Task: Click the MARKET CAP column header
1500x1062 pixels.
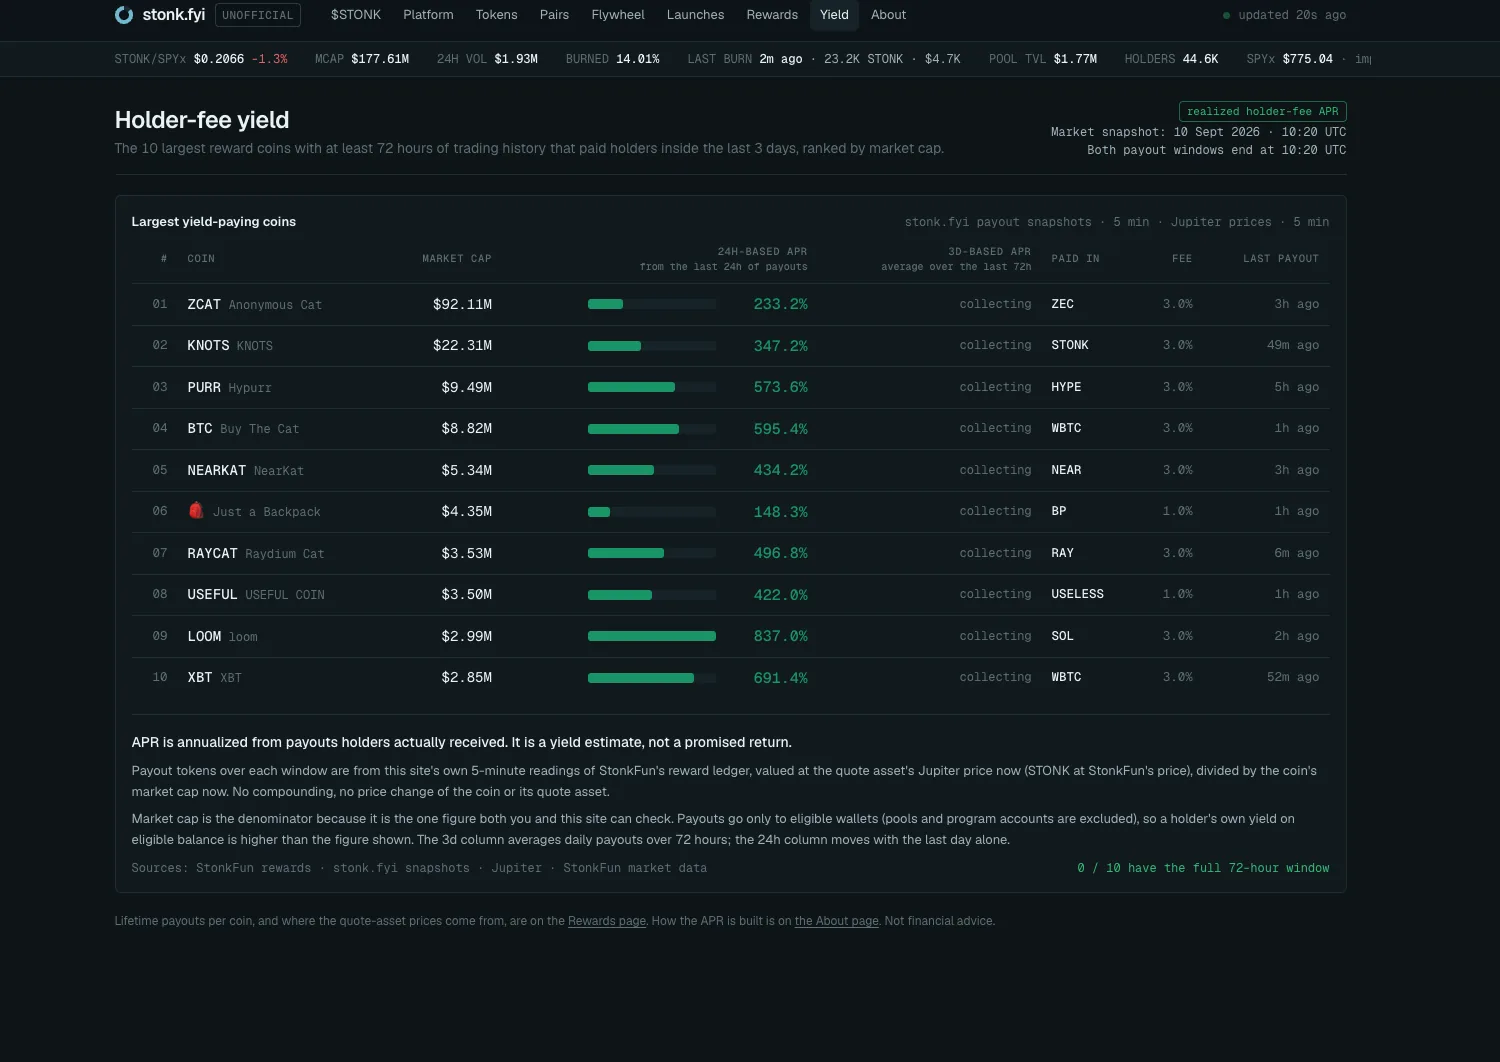Action: [x=457, y=259]
